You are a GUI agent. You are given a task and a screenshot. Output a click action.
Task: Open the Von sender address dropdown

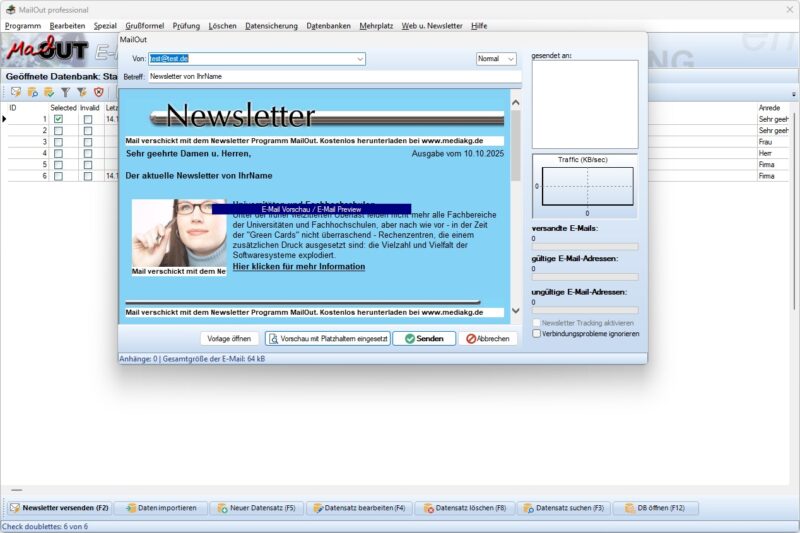click(x=360, y=59)
